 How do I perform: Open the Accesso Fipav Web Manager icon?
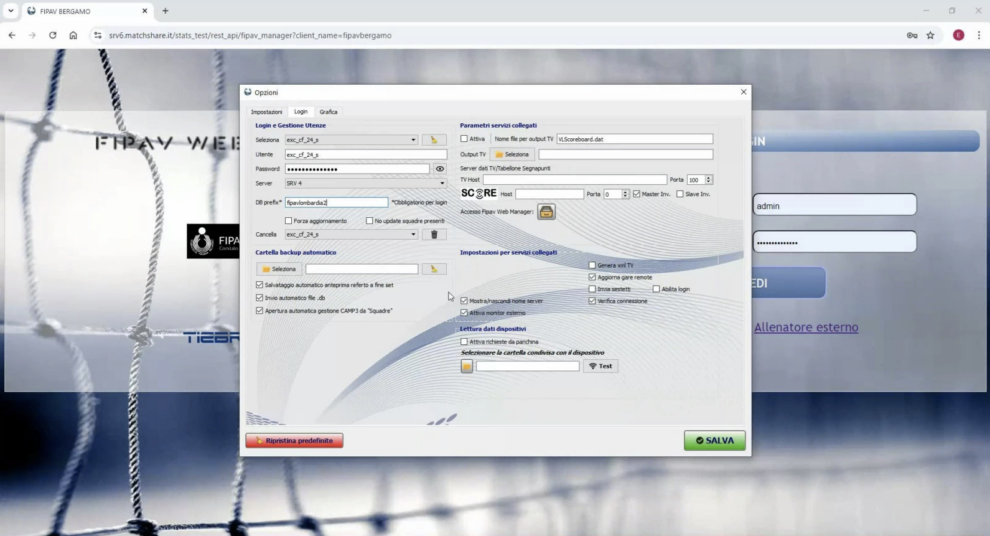pos(546,212)
